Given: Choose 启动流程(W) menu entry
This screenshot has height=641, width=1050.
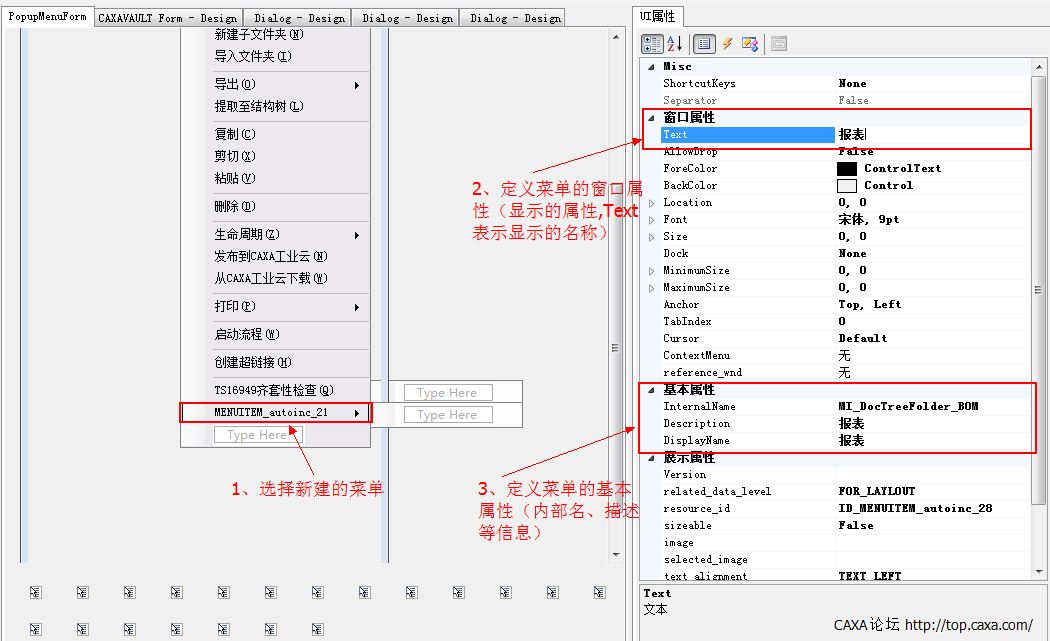Looking at the screenshot, I should click(246, 334).
